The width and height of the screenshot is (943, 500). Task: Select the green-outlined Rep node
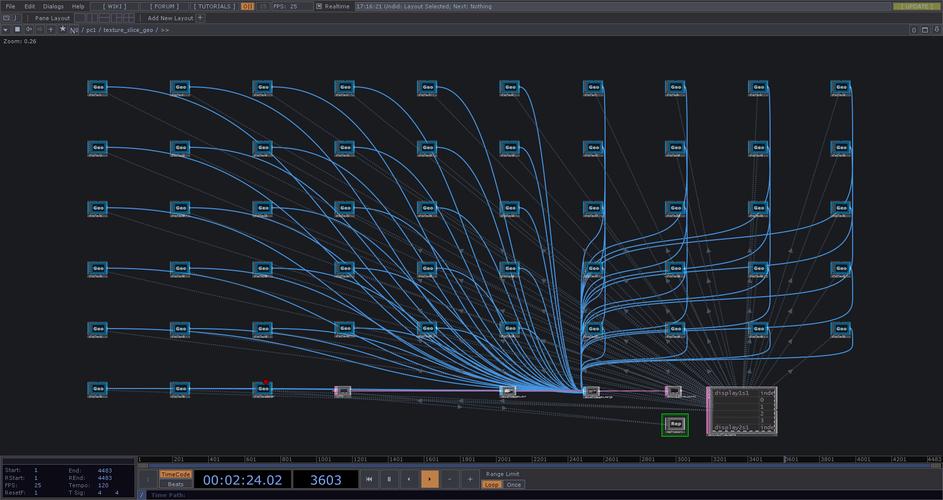pos(675,425)
